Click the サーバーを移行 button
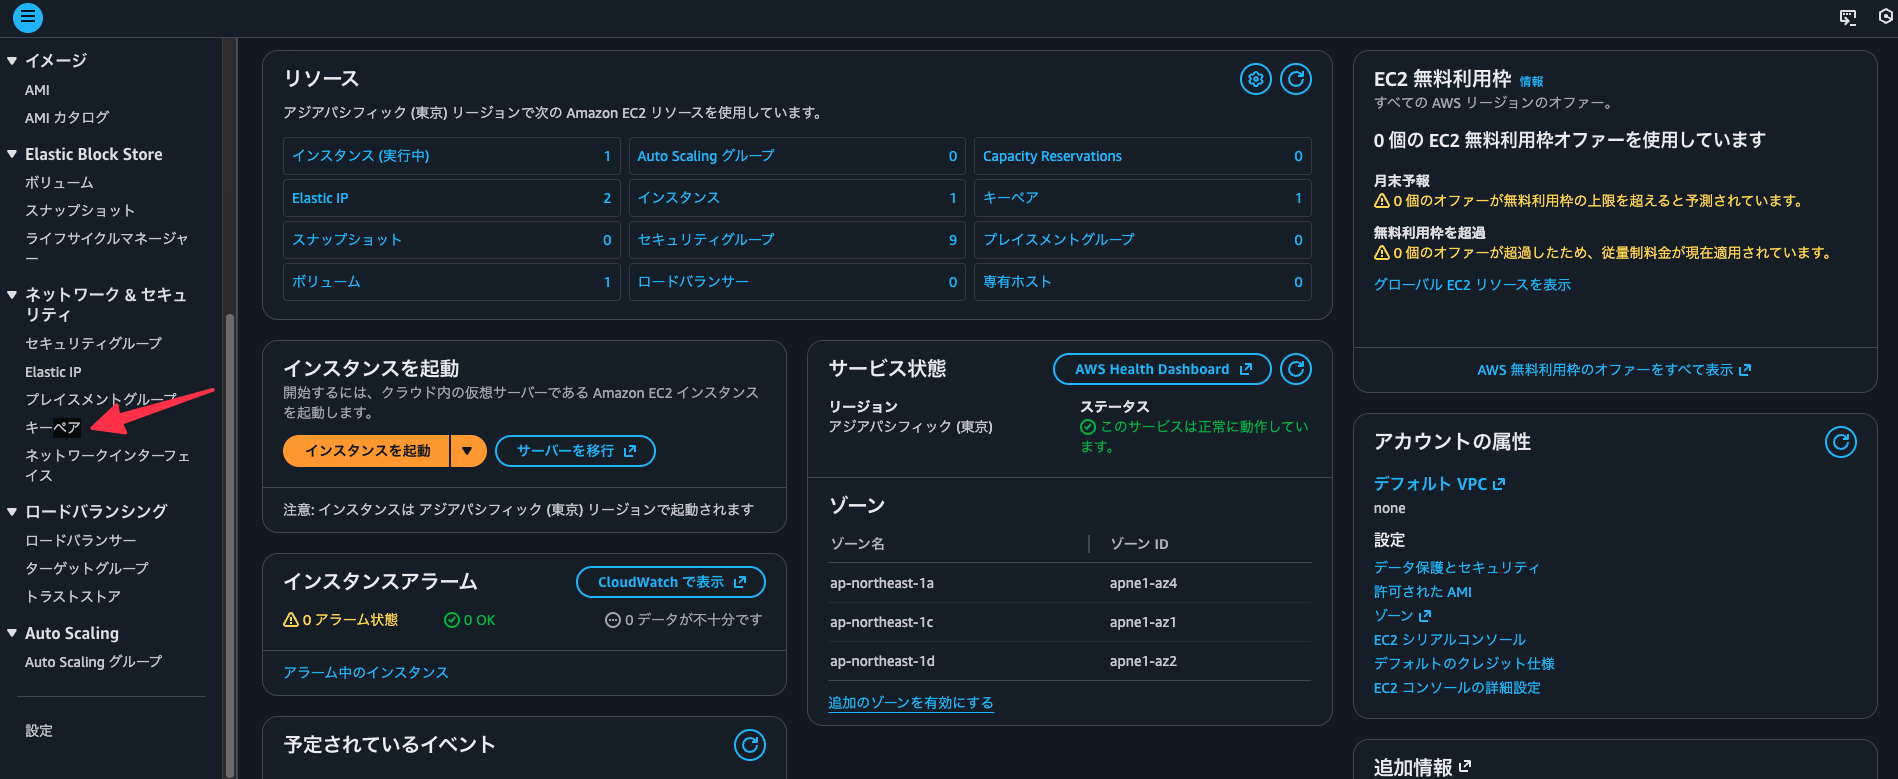 576,451
